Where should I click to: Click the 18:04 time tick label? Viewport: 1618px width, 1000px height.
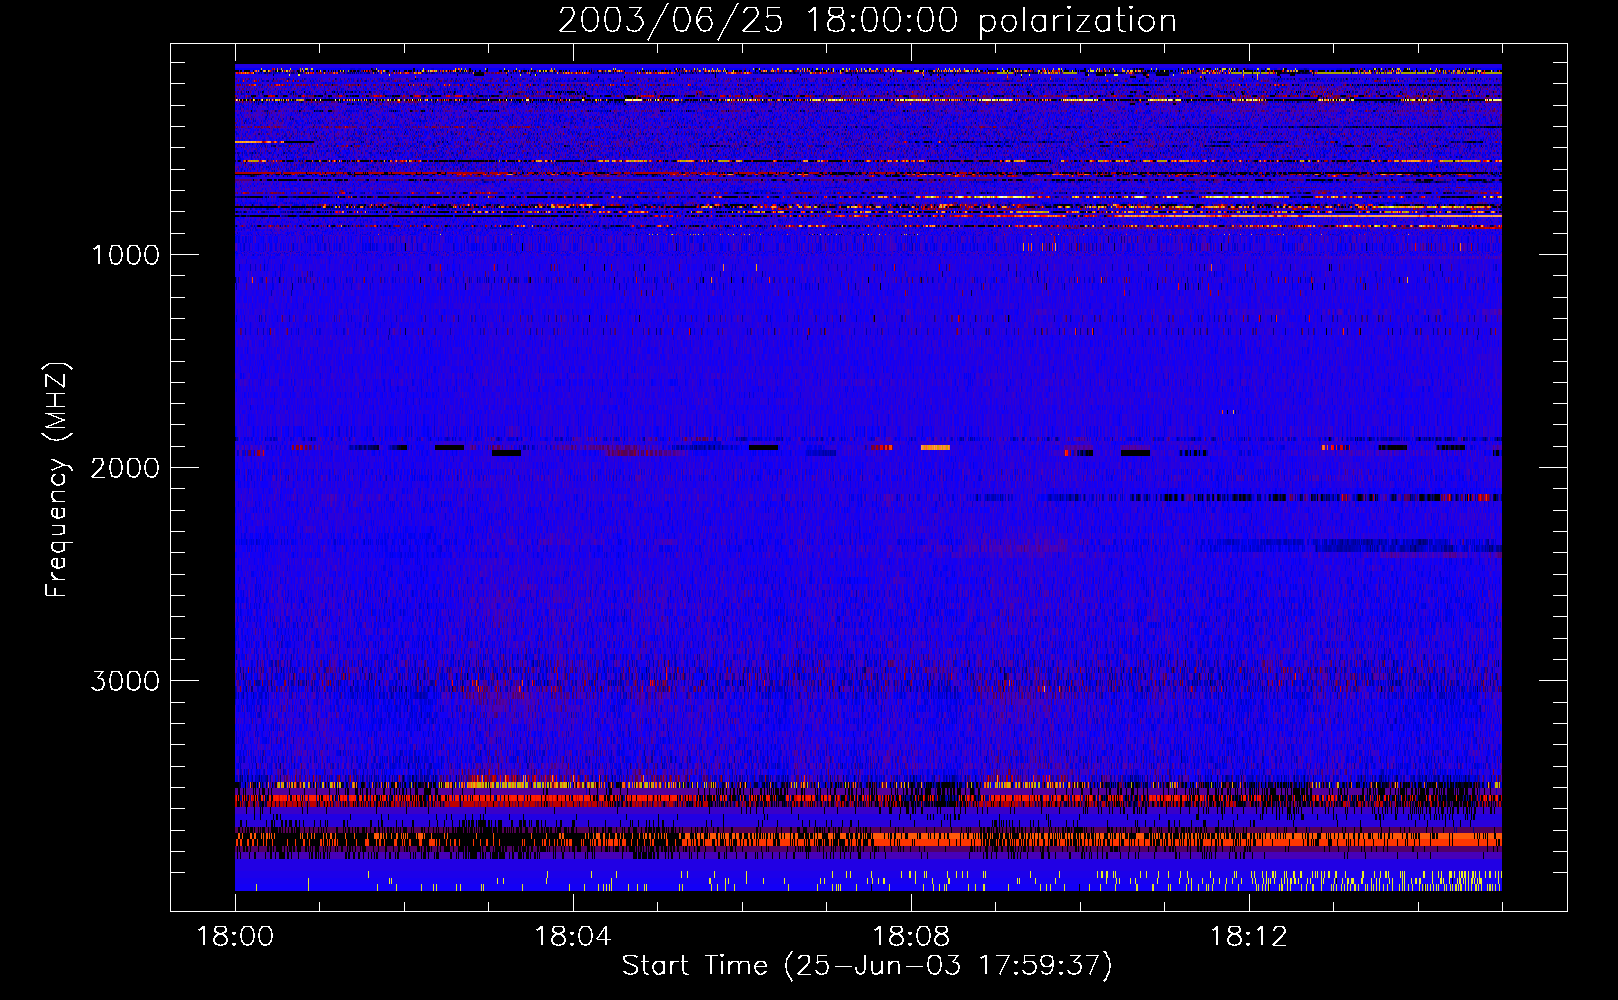573,937
